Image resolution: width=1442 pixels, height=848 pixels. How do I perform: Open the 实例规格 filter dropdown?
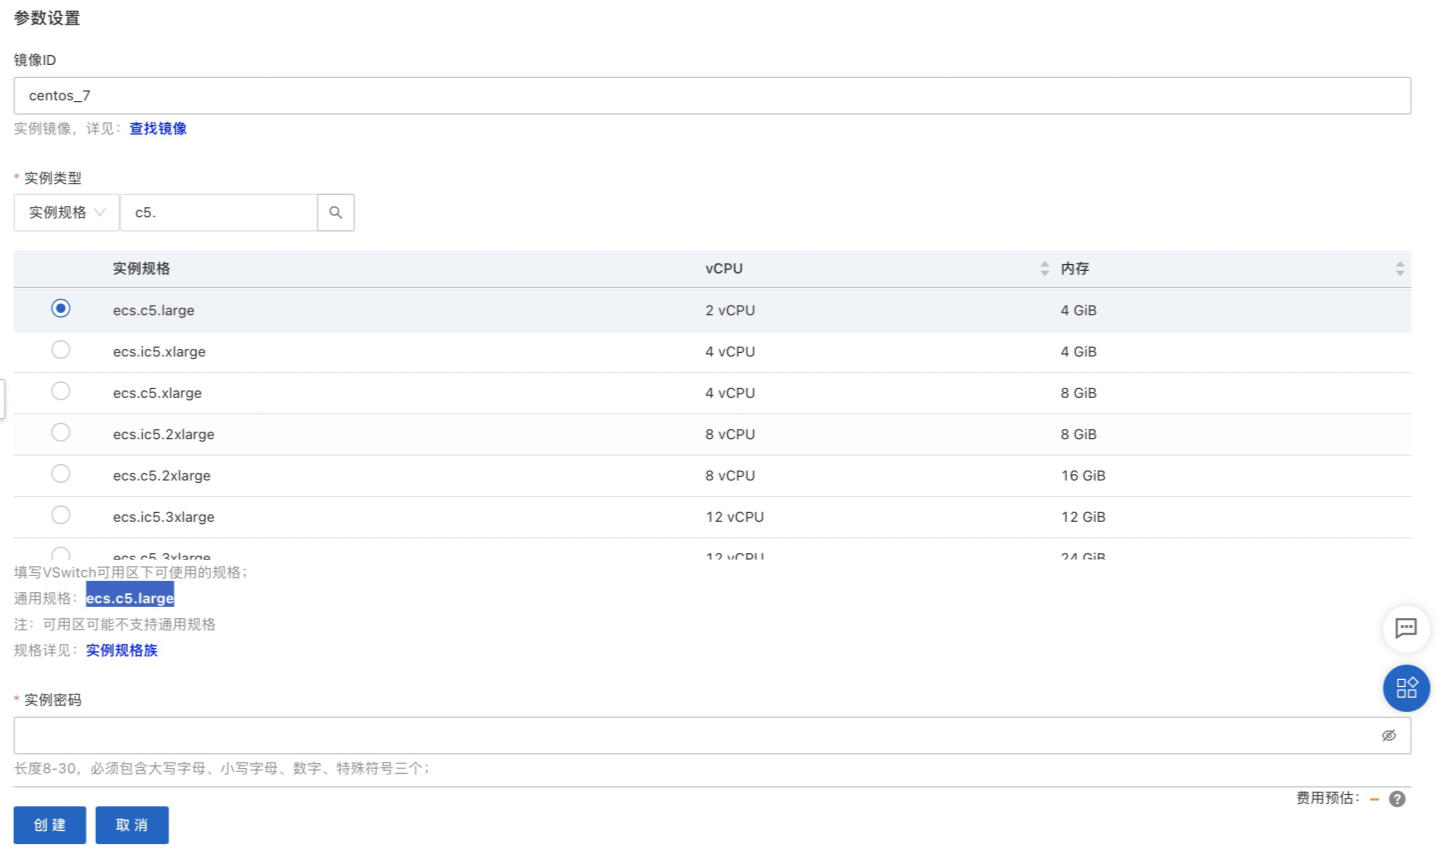click(x=66, y=212)
